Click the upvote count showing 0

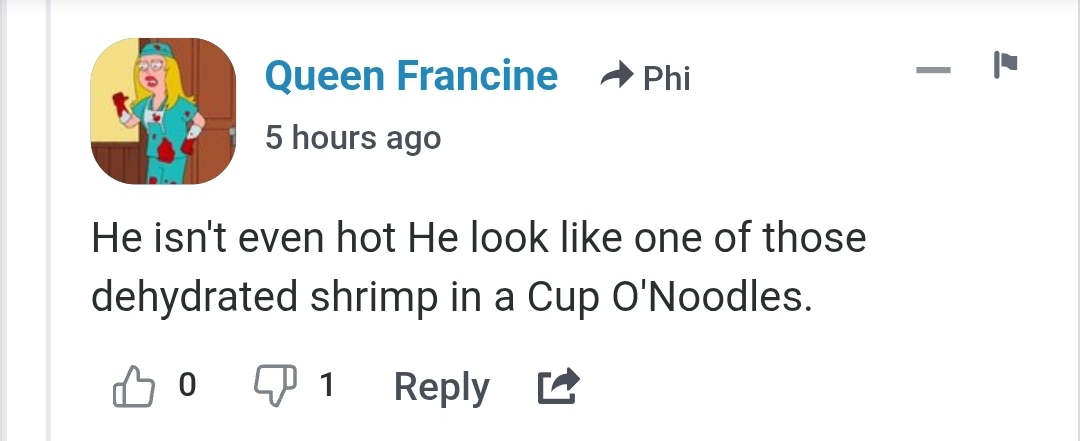tap(187, 384)
